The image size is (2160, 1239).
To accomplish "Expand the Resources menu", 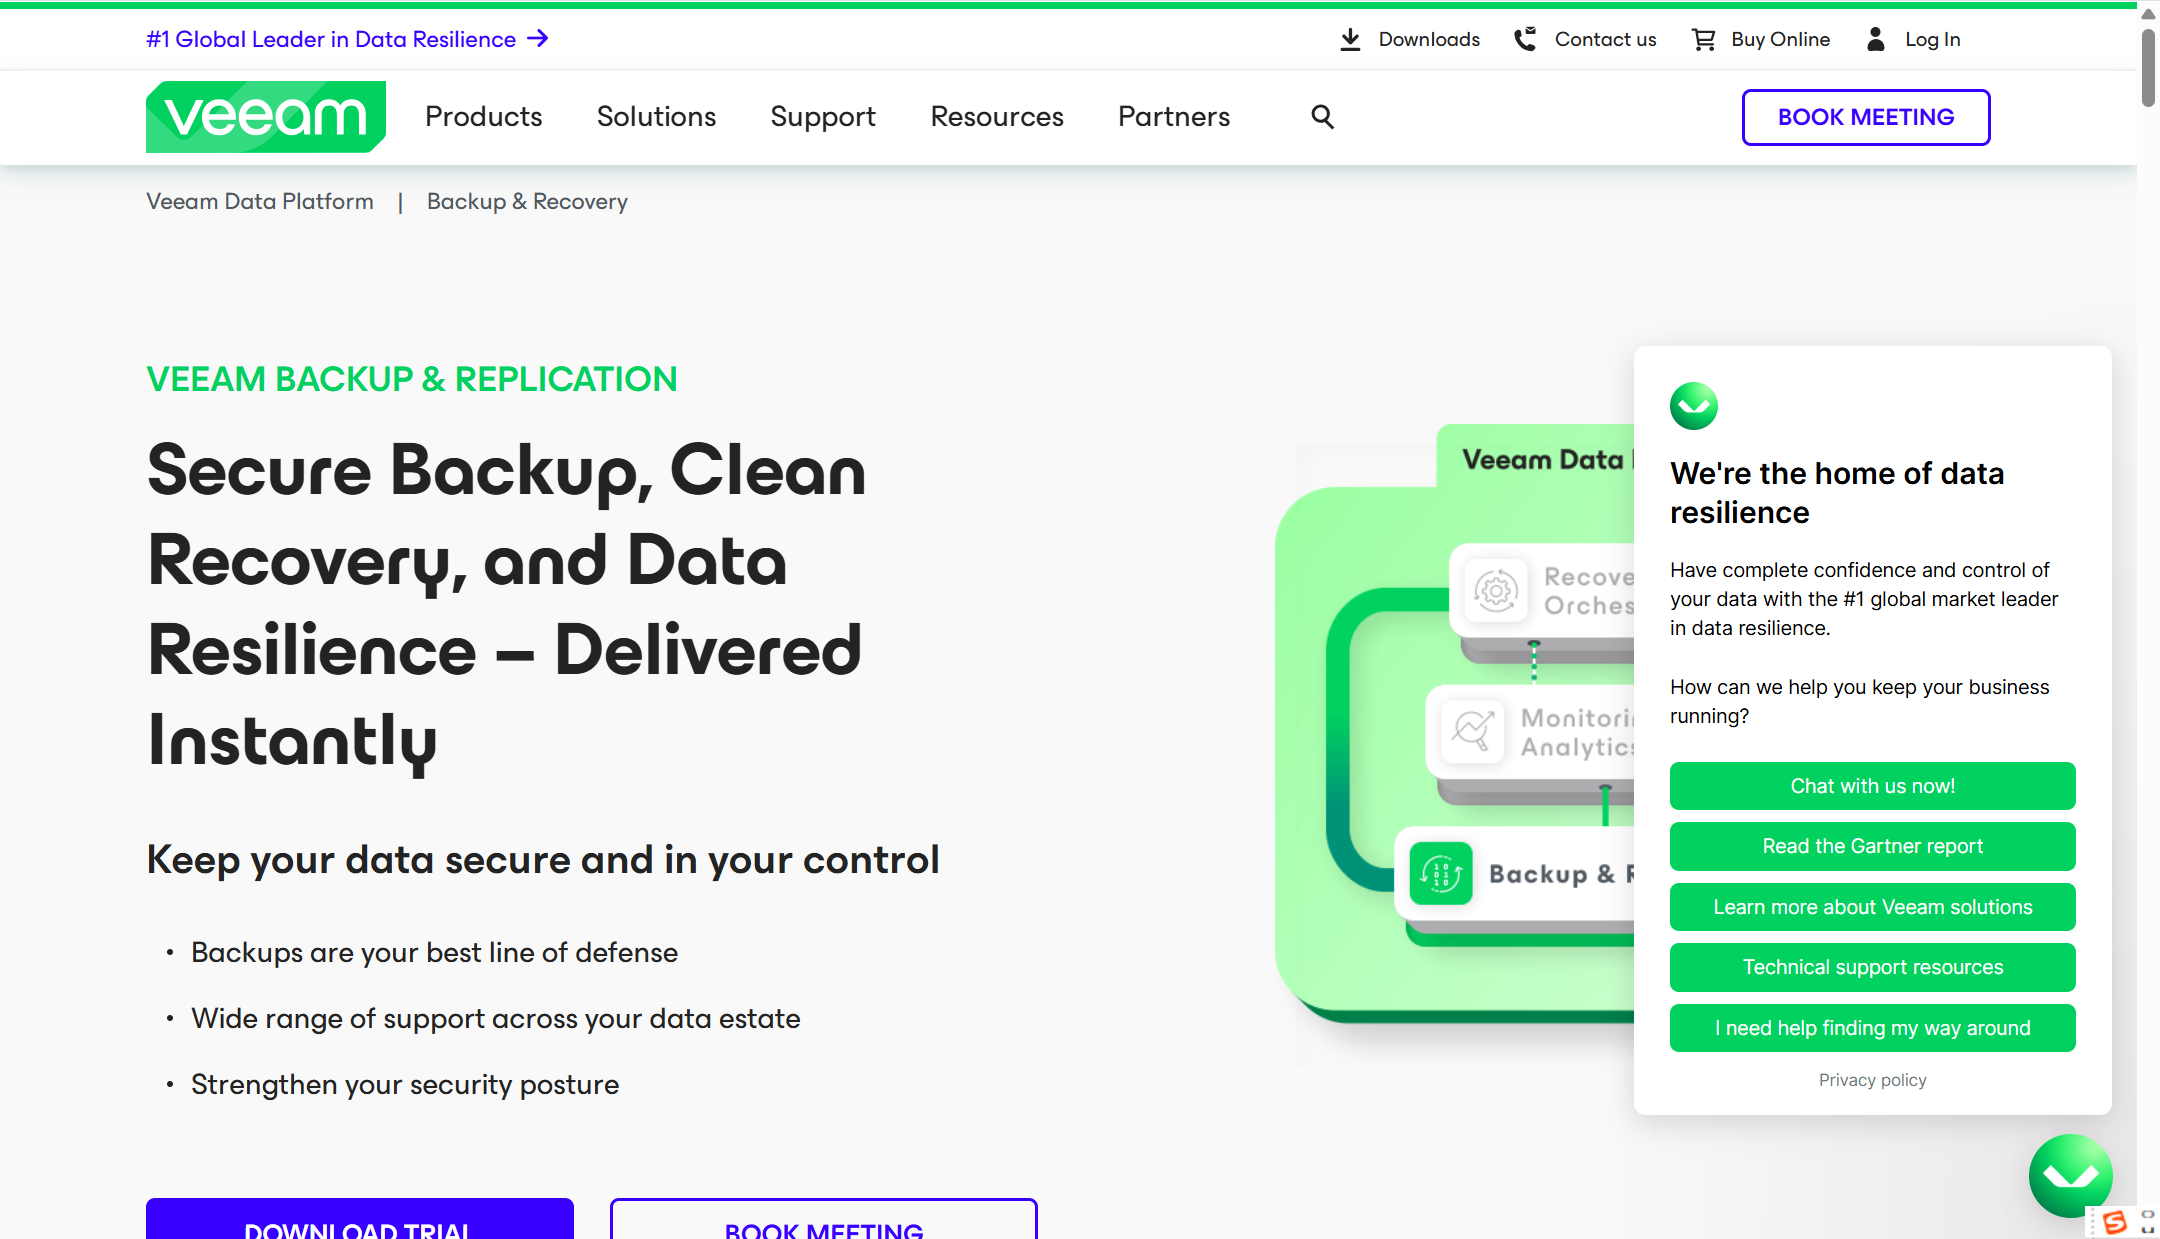I will [997, 117].
